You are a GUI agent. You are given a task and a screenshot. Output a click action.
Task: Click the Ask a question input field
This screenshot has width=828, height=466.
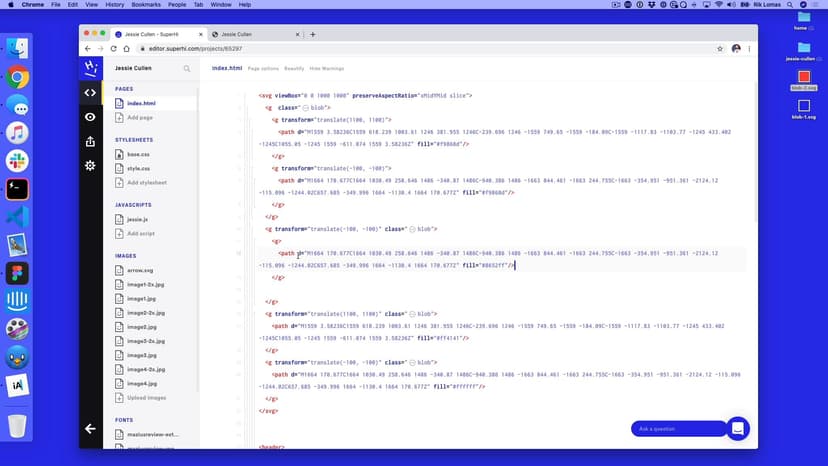pos(678,429)
